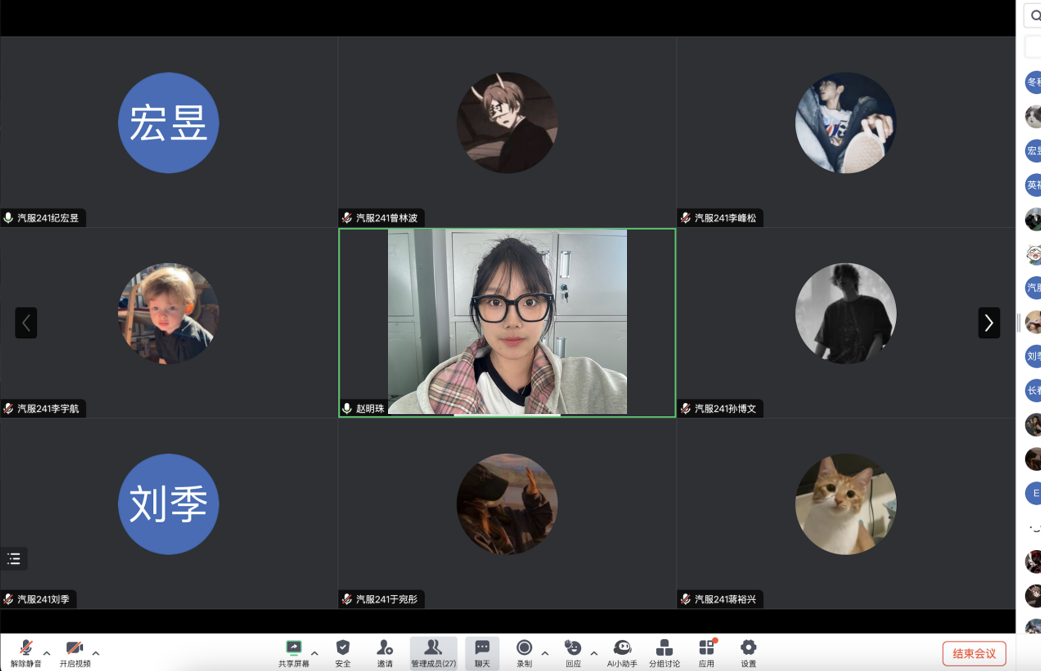Expand video options arrow beside 开启视频
The height and width of the screenshot is (671, 1041).
pyautogui.click(x=96, y=653)
